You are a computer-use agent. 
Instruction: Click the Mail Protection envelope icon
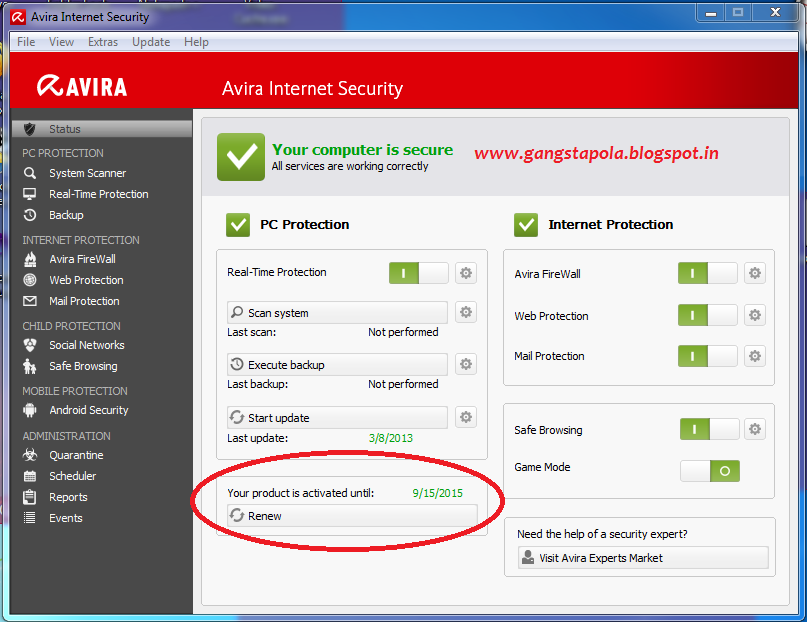click(30, 301)
